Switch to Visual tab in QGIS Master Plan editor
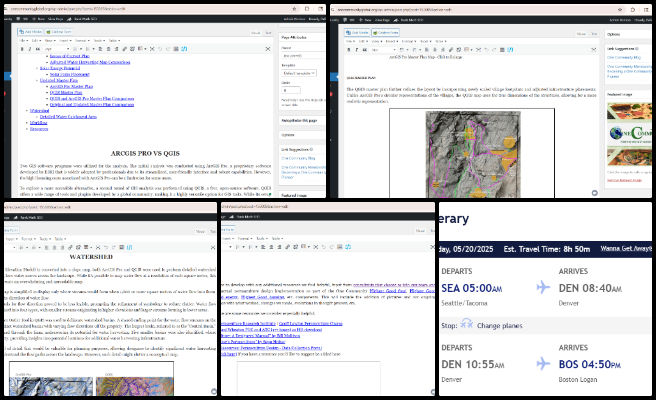This screenshot has height=400, width=656. click(581, 34)
